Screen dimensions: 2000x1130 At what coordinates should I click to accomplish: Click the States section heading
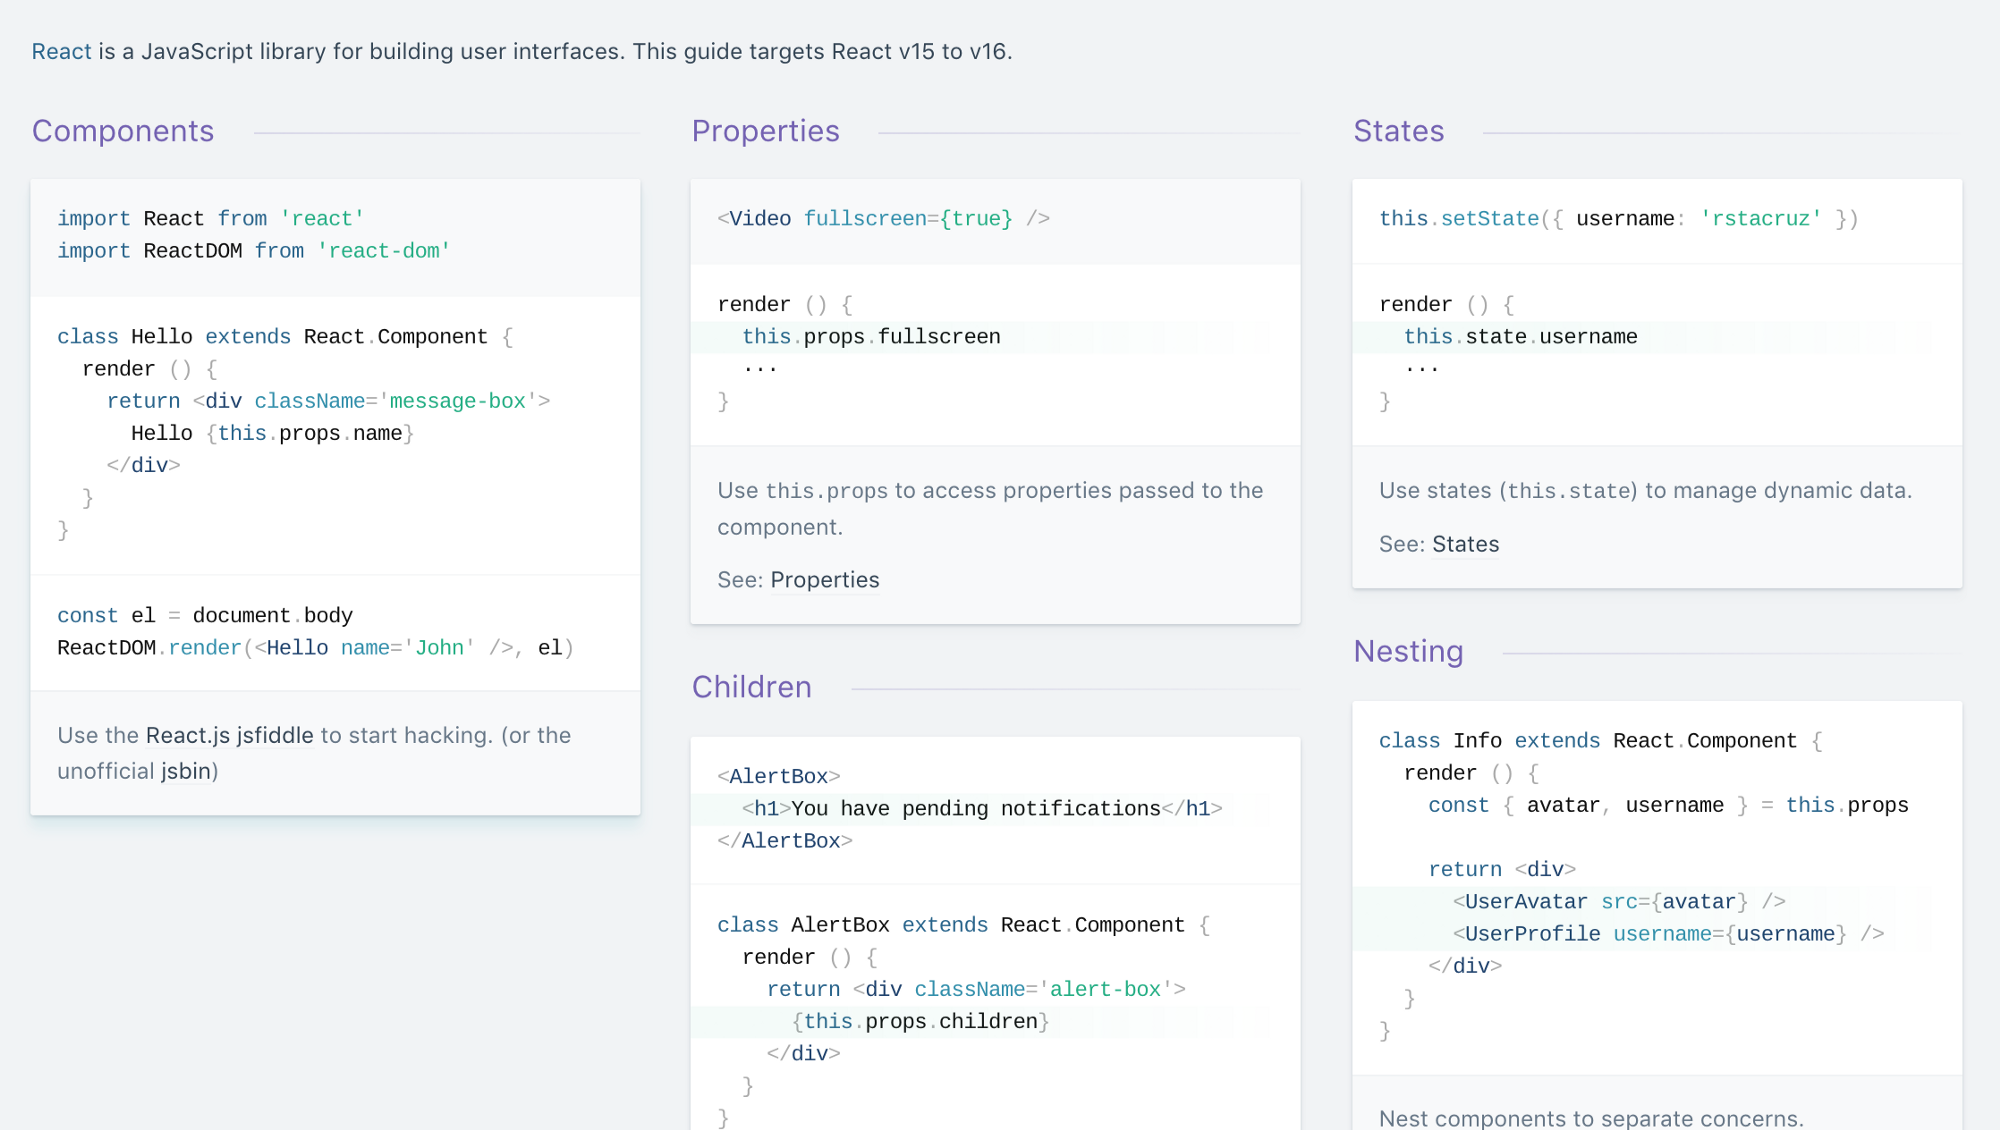[x=1398, y=131]
